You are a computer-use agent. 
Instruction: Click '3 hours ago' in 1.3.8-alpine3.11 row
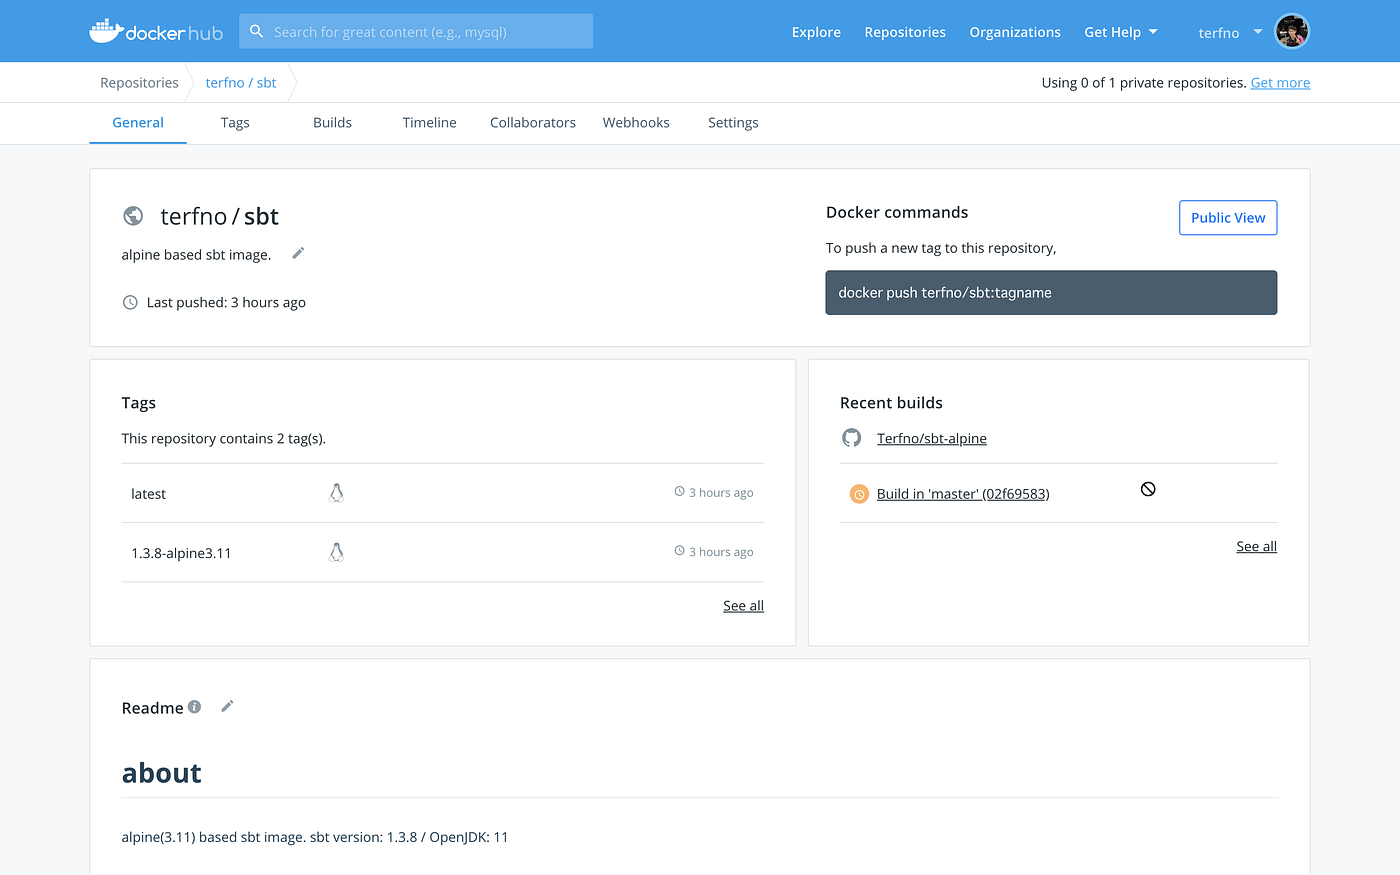click(x=721, y=552)
